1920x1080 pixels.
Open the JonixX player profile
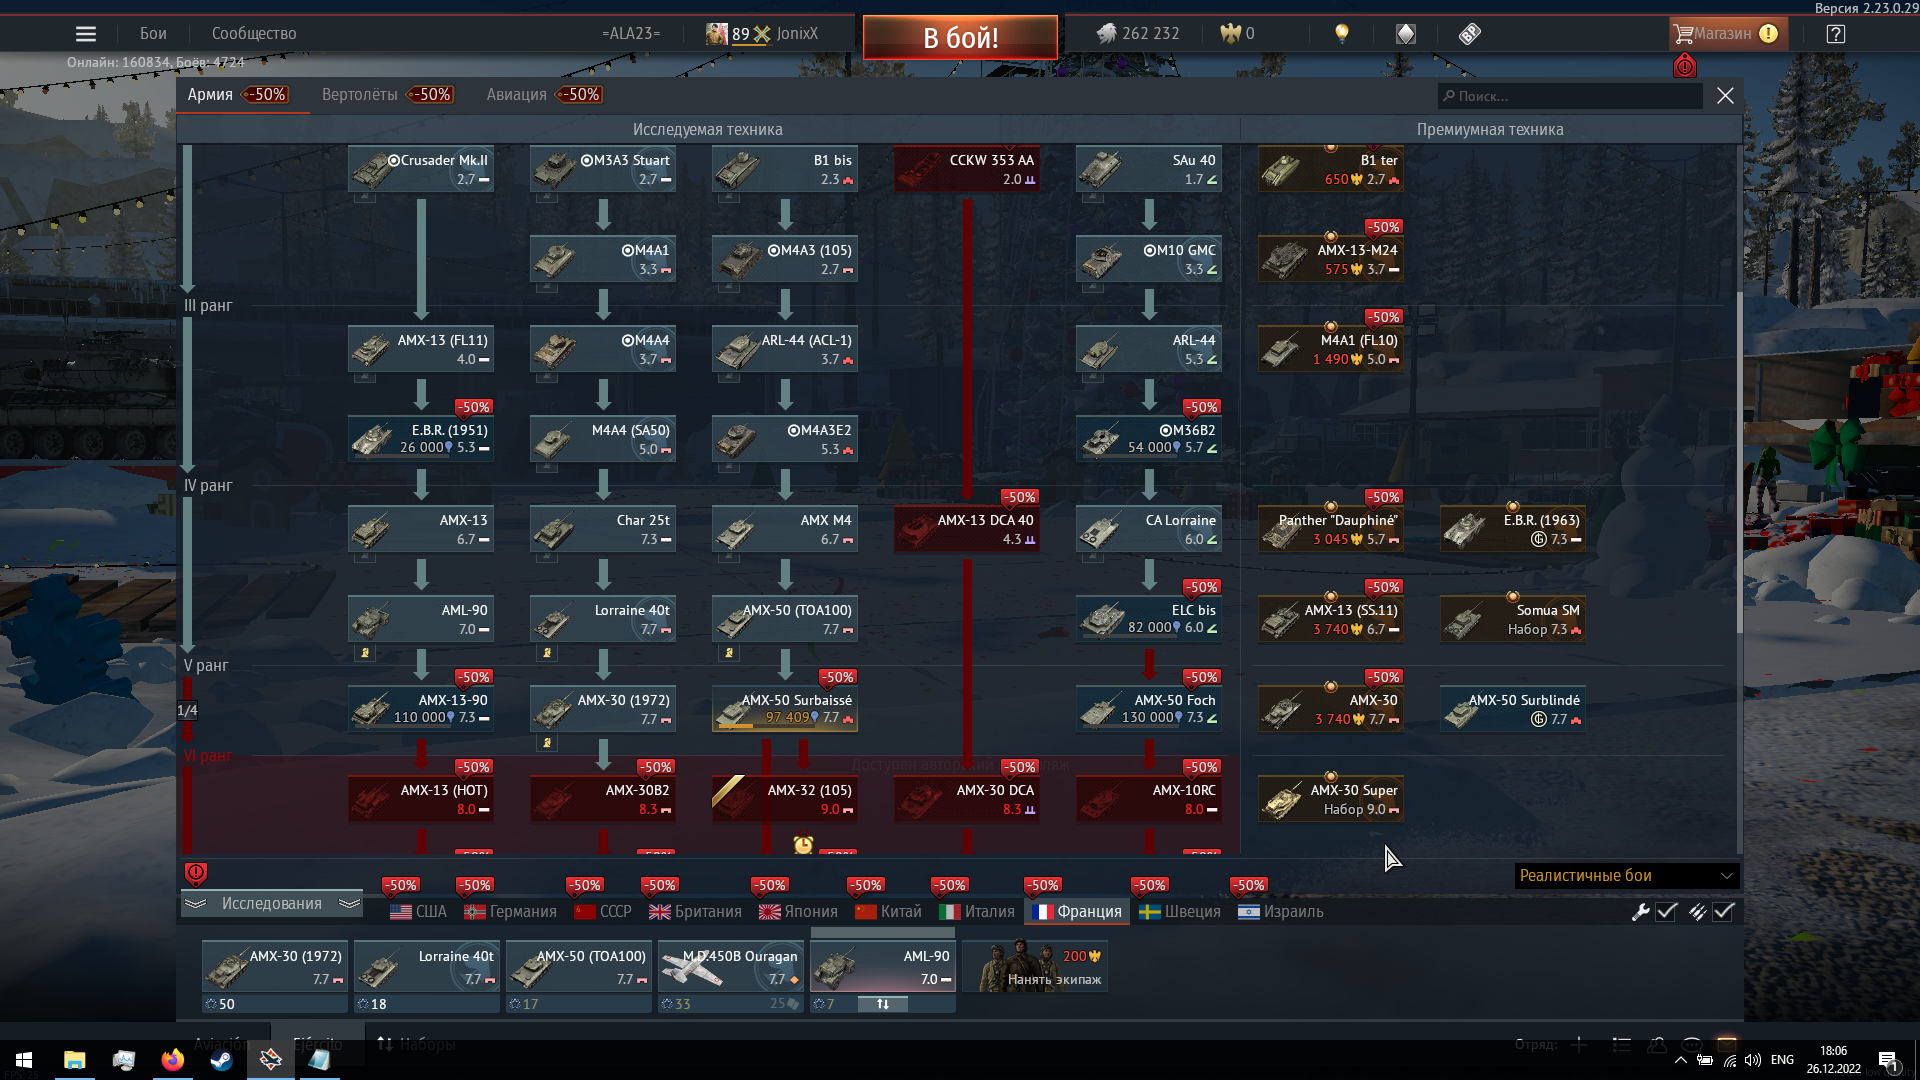(762, 34)
